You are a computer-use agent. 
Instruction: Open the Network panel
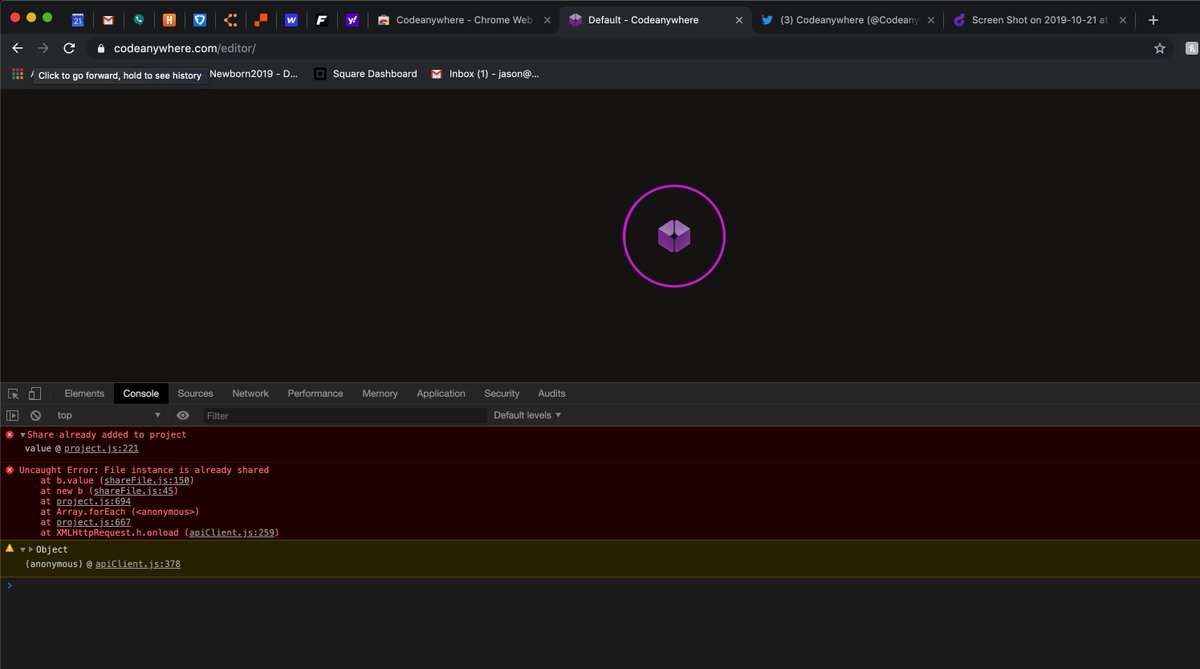pos(250,394)
